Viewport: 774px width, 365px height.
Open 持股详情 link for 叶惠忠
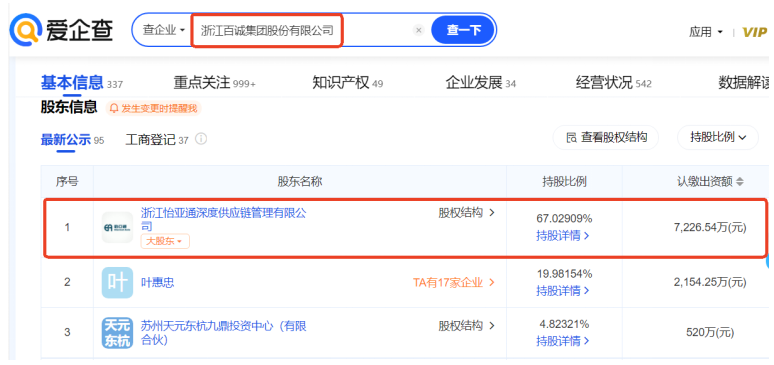click(563, 291)
